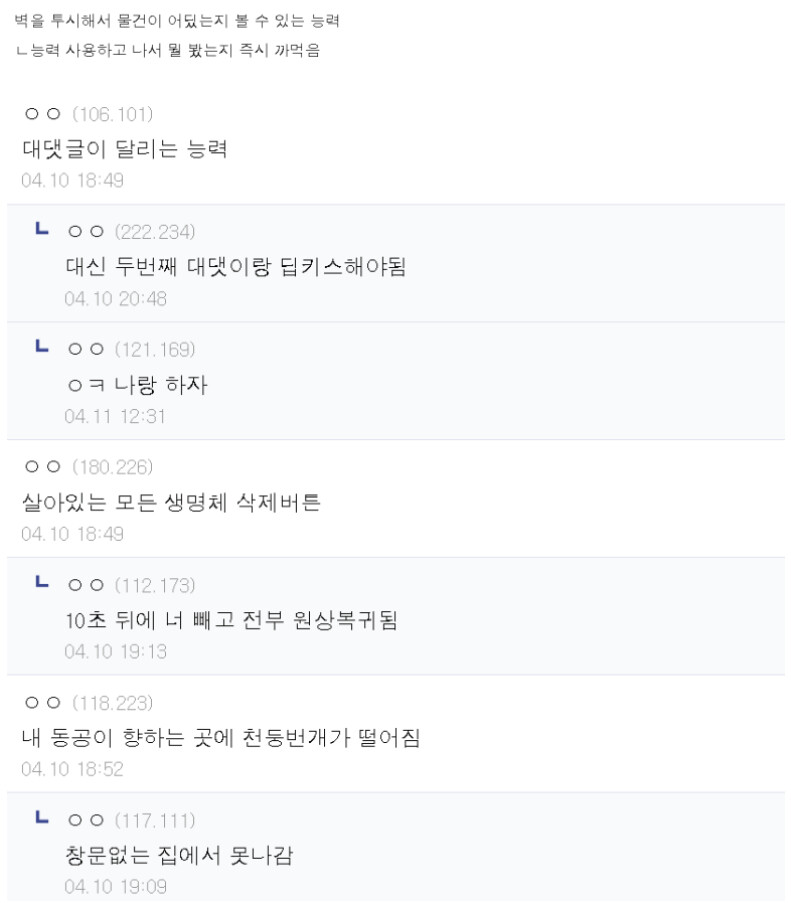The width and height of the screenshot is (791, 903).
Task: Click the reply arrow icon beside user 121.169
Action: pos(42,347)
